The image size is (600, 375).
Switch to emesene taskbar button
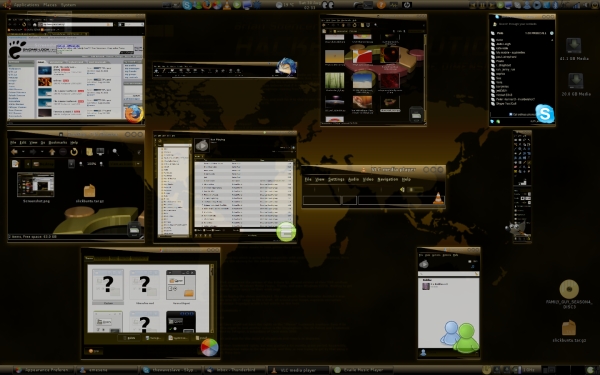107,370
